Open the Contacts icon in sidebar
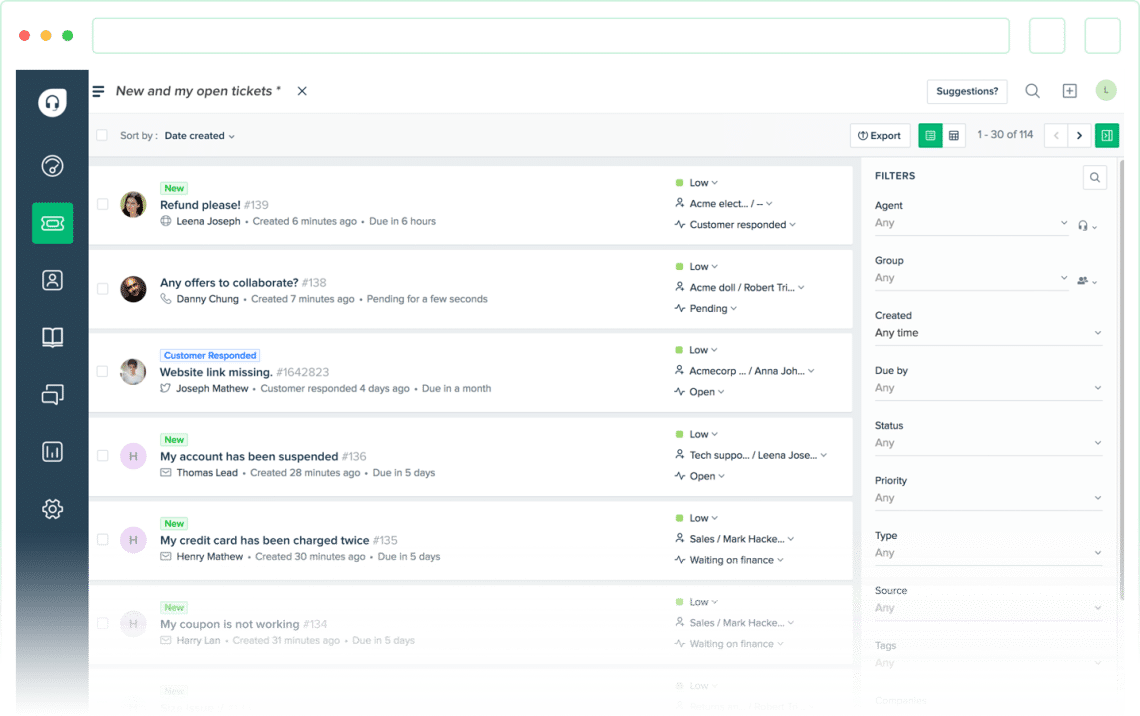Screen dimensions: 1140x716 tap(52, 281)
